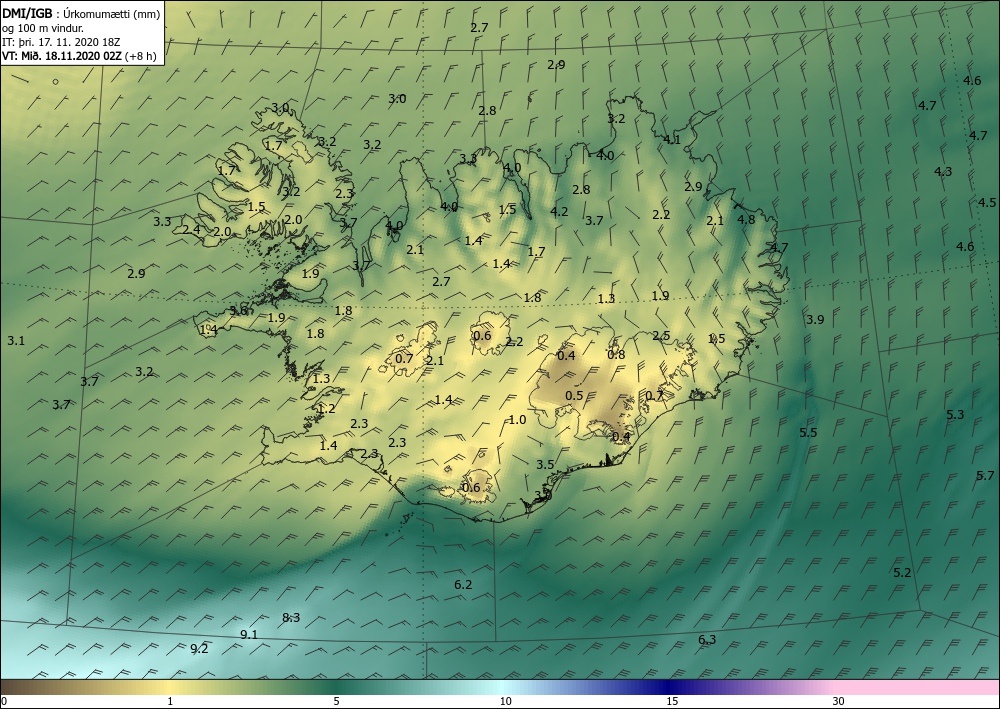This screenshot has height=709, width=1000.
Task: Click the title 'DMI/IGB : Úrkomumætti (mm)'
Action: coord(82,15)
